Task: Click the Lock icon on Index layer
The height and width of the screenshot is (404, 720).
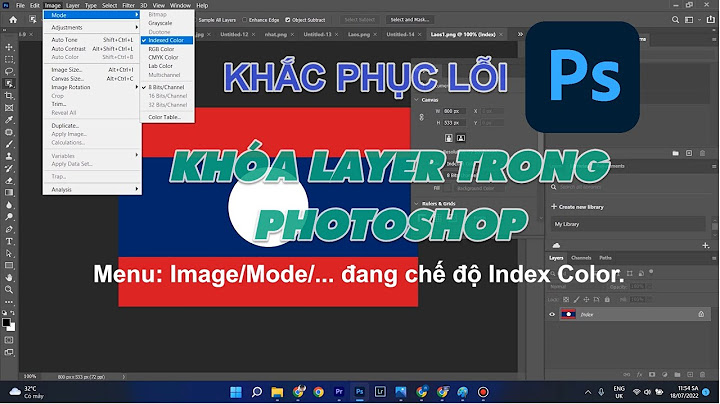Action: [701, 314]
